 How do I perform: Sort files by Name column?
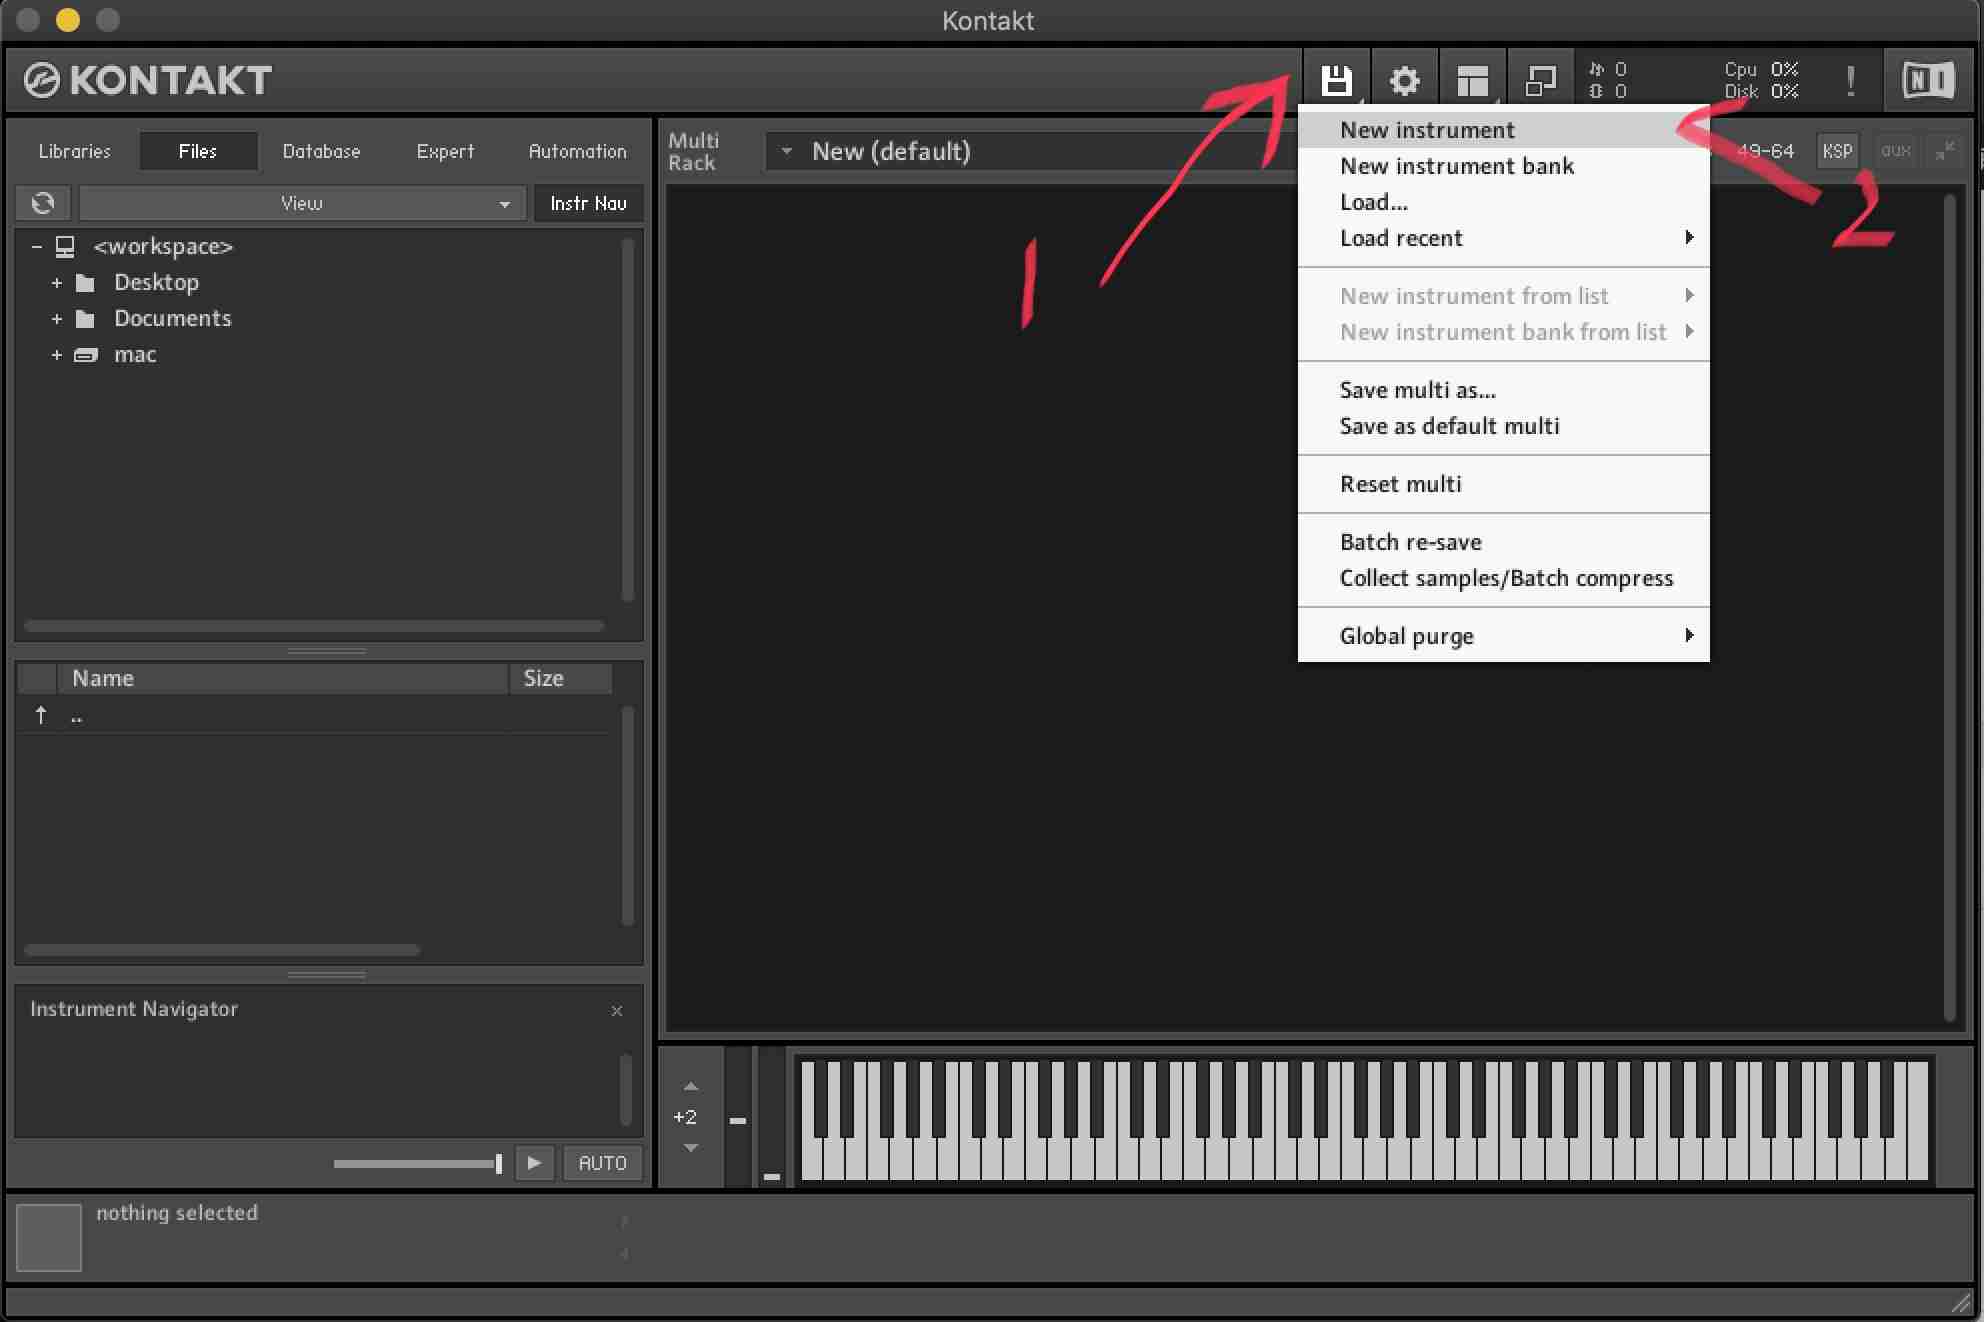pyautogui.click(x=282, y=678)
